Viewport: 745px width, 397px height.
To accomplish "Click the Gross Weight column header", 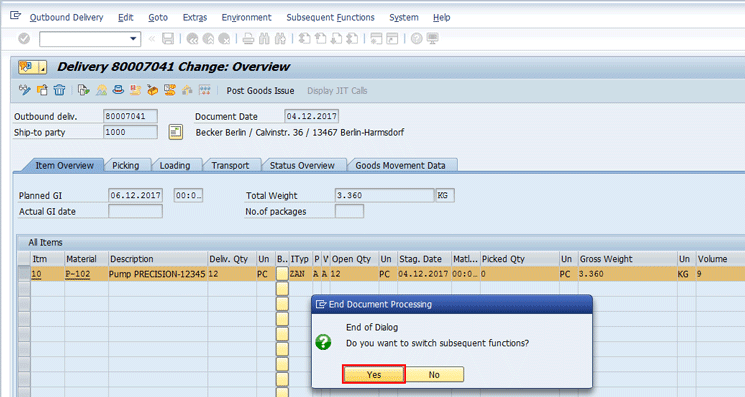I will [628, 259].
